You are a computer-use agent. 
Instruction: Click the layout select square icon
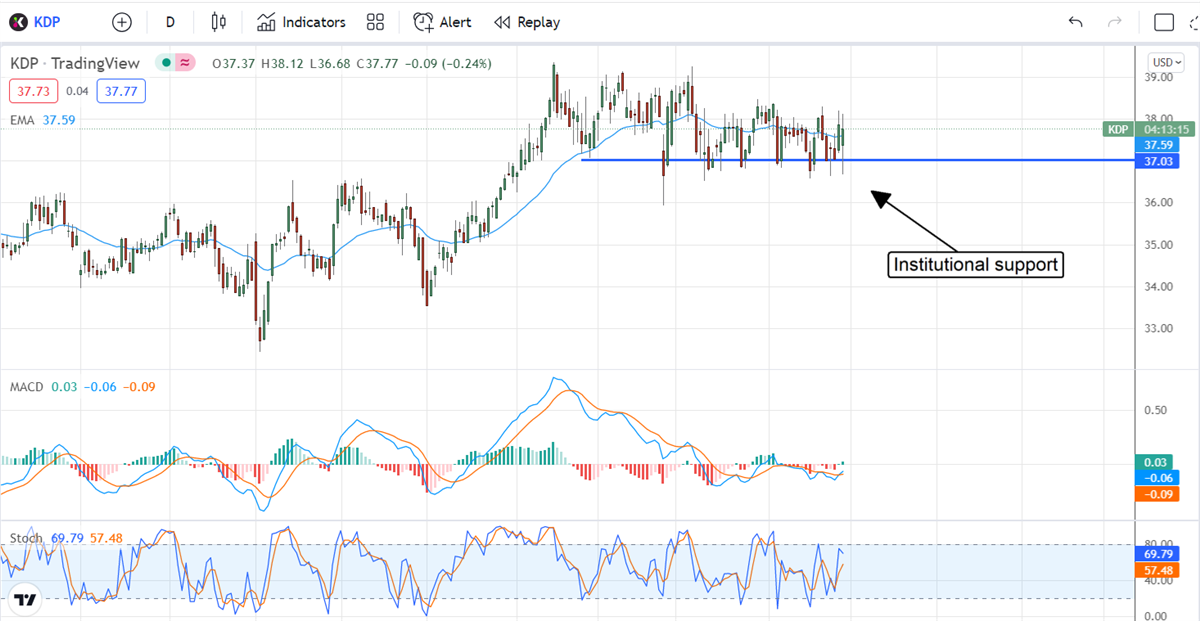[x=1164, y=22]
